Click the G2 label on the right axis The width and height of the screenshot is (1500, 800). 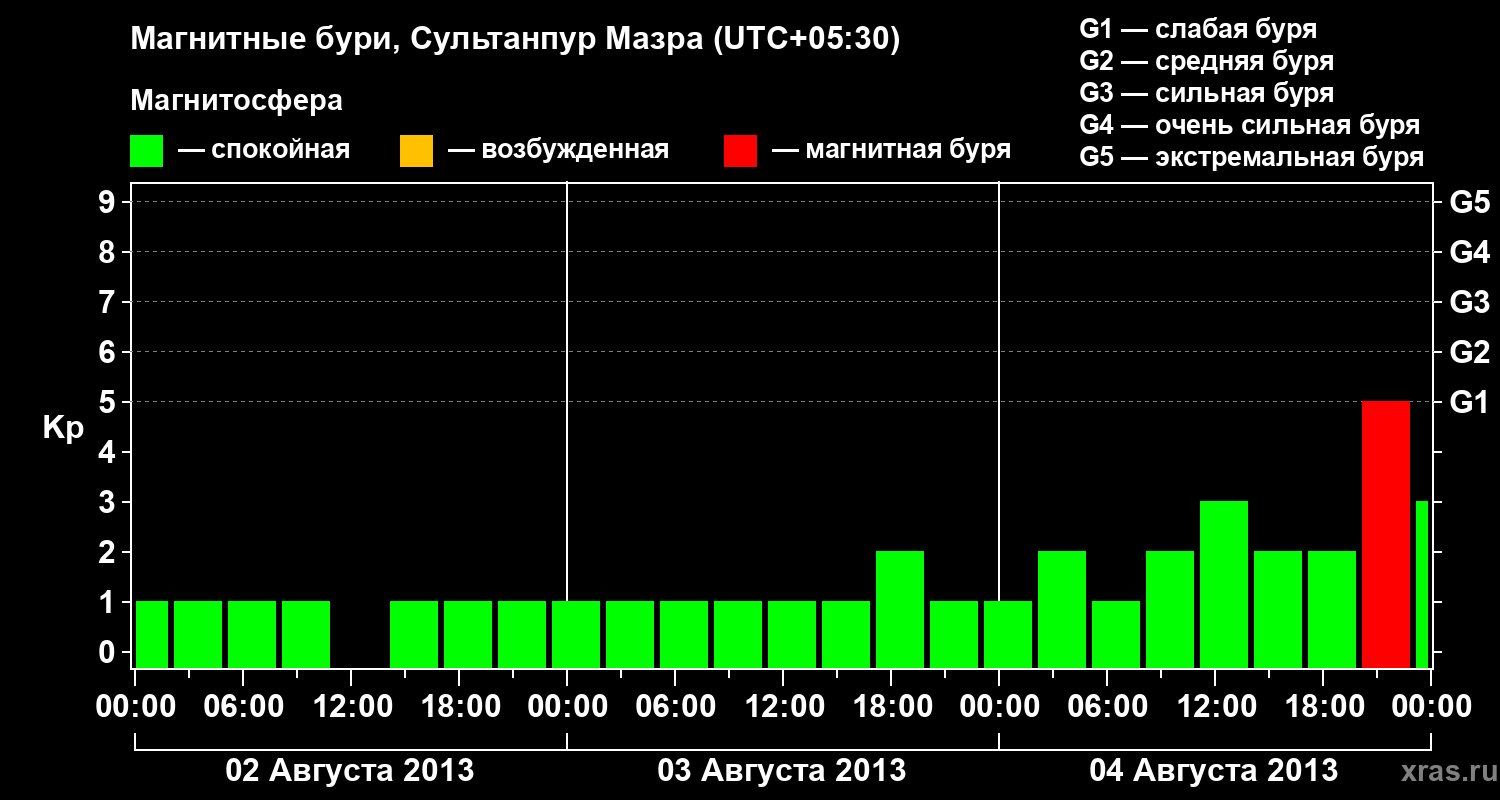pos(1469,352)
